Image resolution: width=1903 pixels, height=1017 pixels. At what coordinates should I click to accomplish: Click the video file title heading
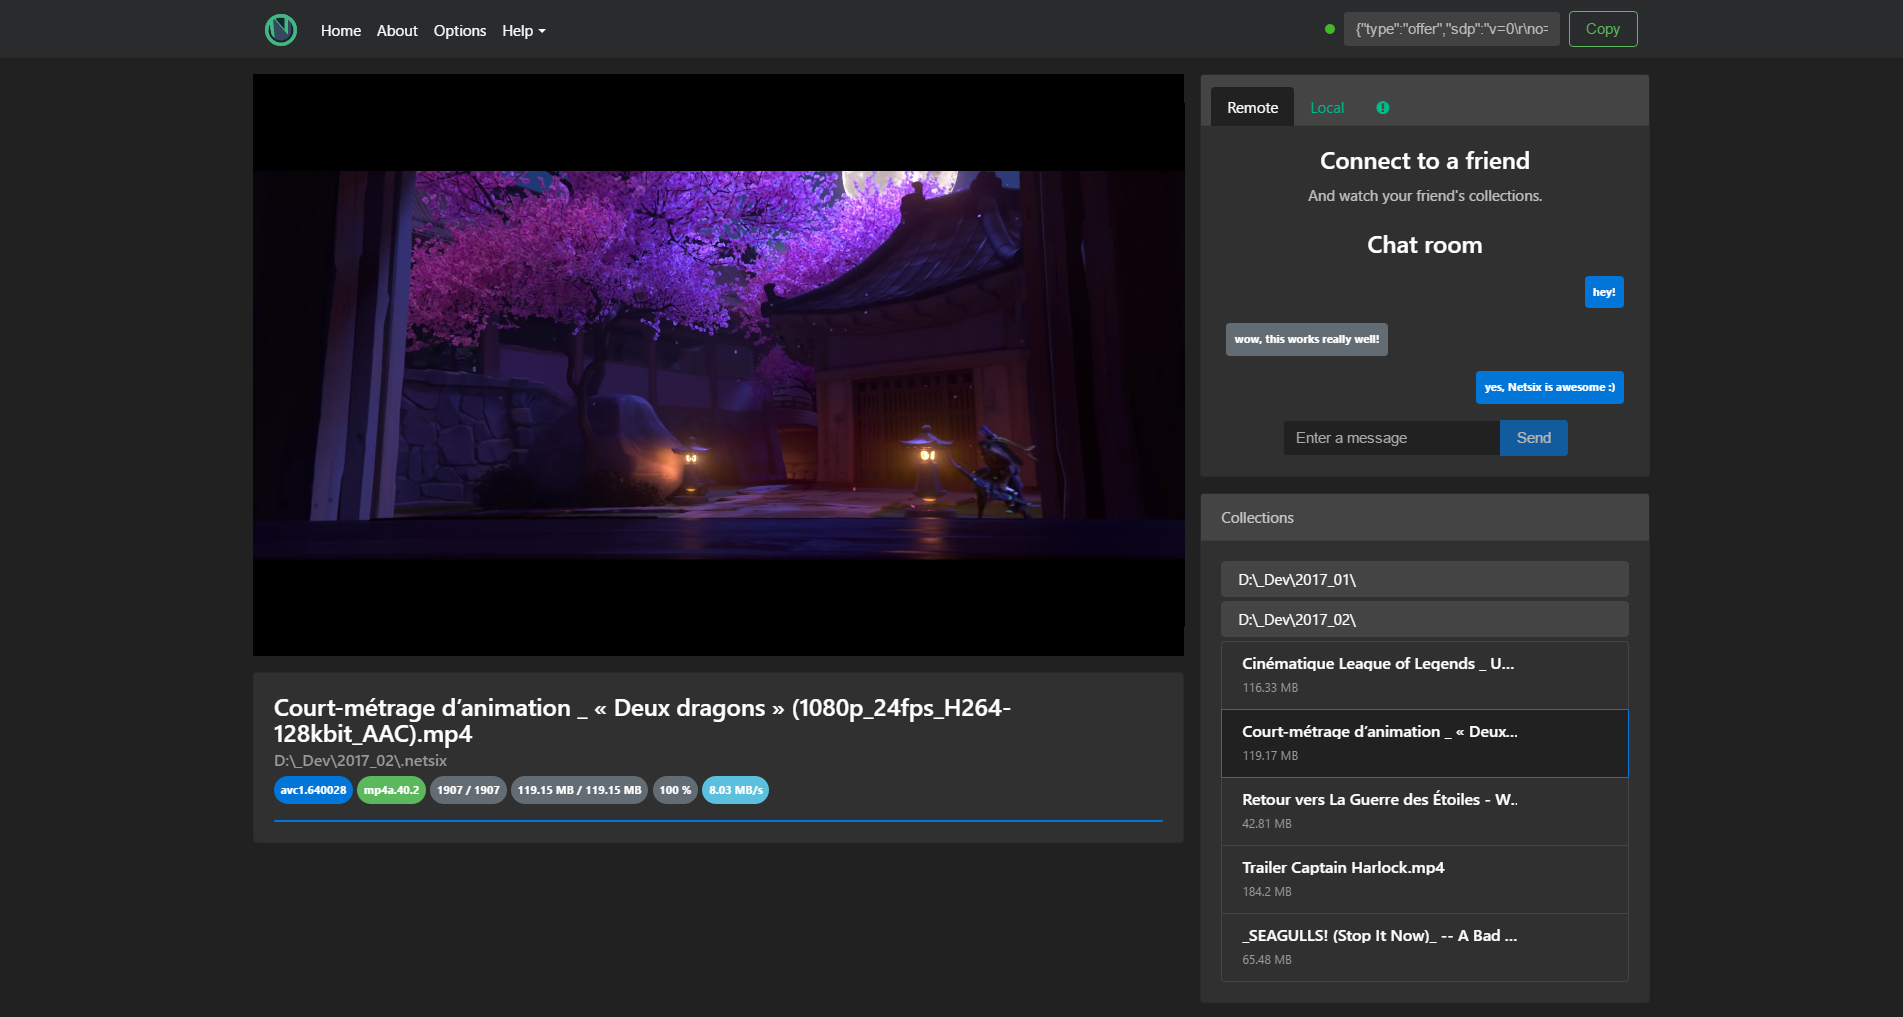[642, 720]
